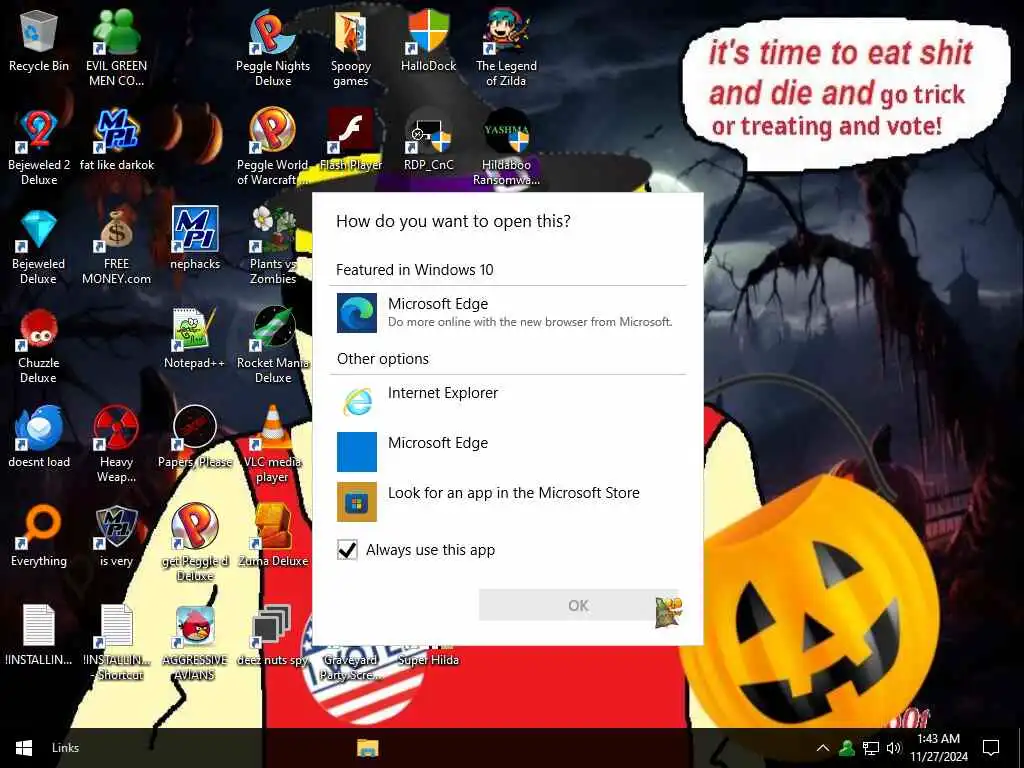The width and height of the screenshot is (1024, 768).
Task: Open EVIL GREEN MEN CO desktop shortcut
Action: coord(116,47)
